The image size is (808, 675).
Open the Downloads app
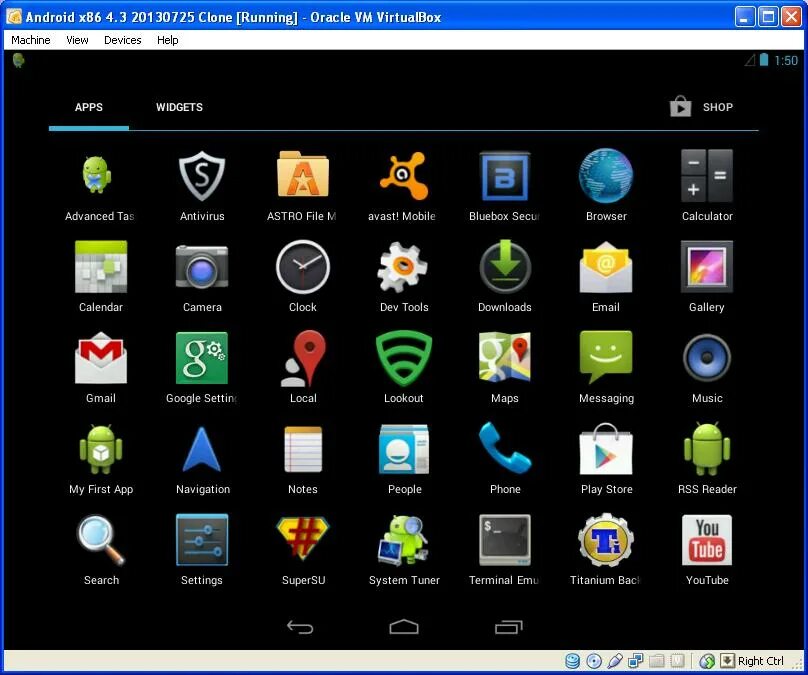505,266
